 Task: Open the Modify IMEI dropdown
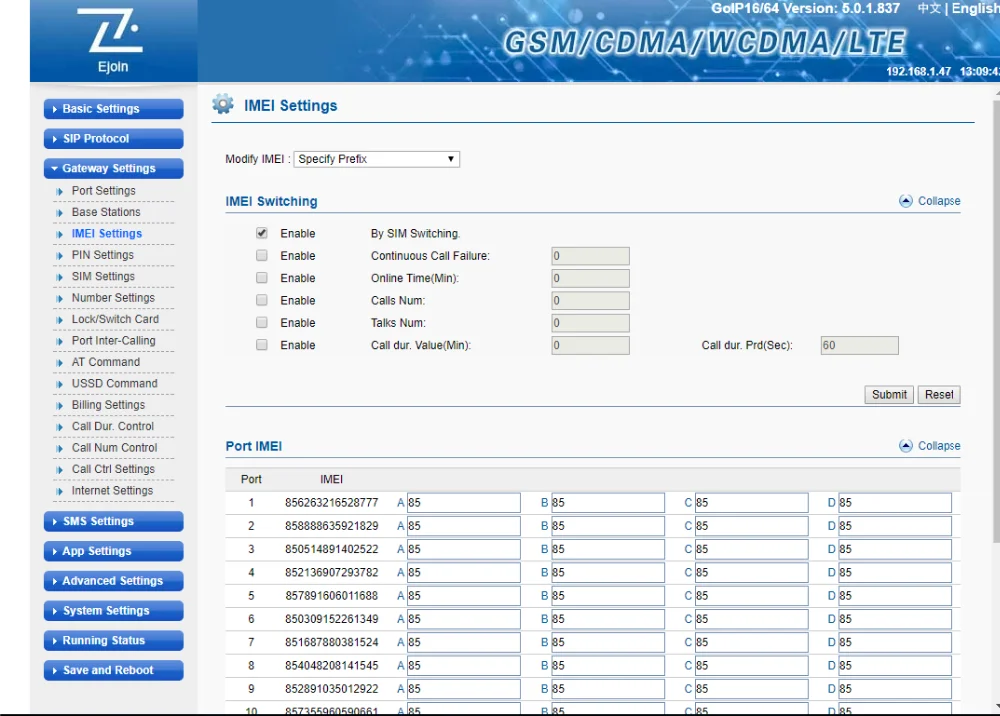tap(376, 159)
